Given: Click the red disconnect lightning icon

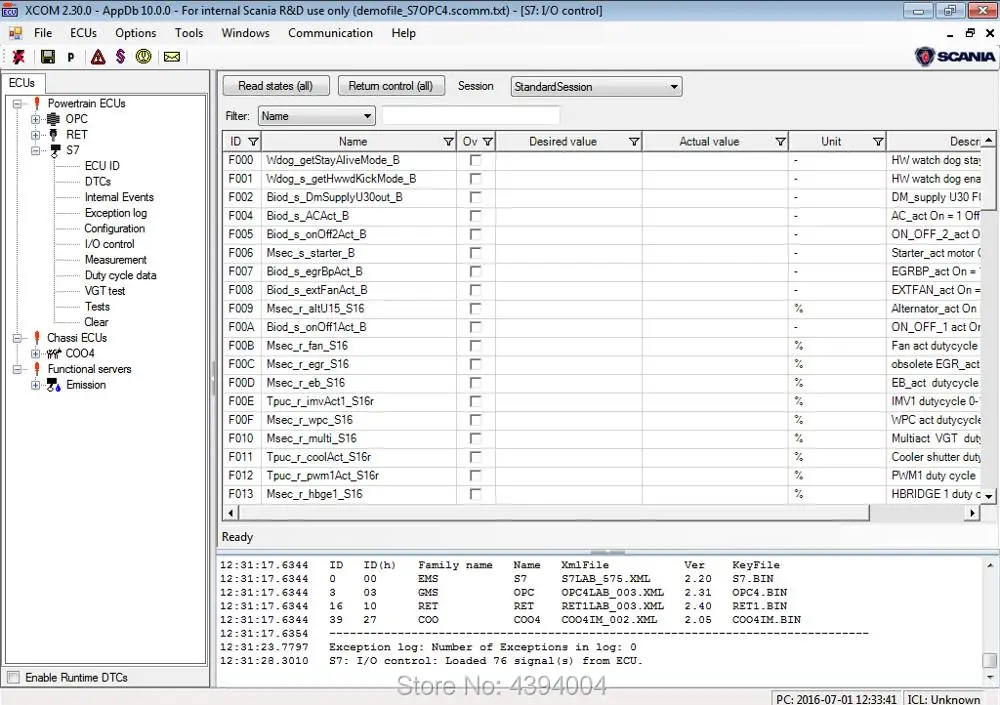Looking at the screenshot, I should 19,57.
